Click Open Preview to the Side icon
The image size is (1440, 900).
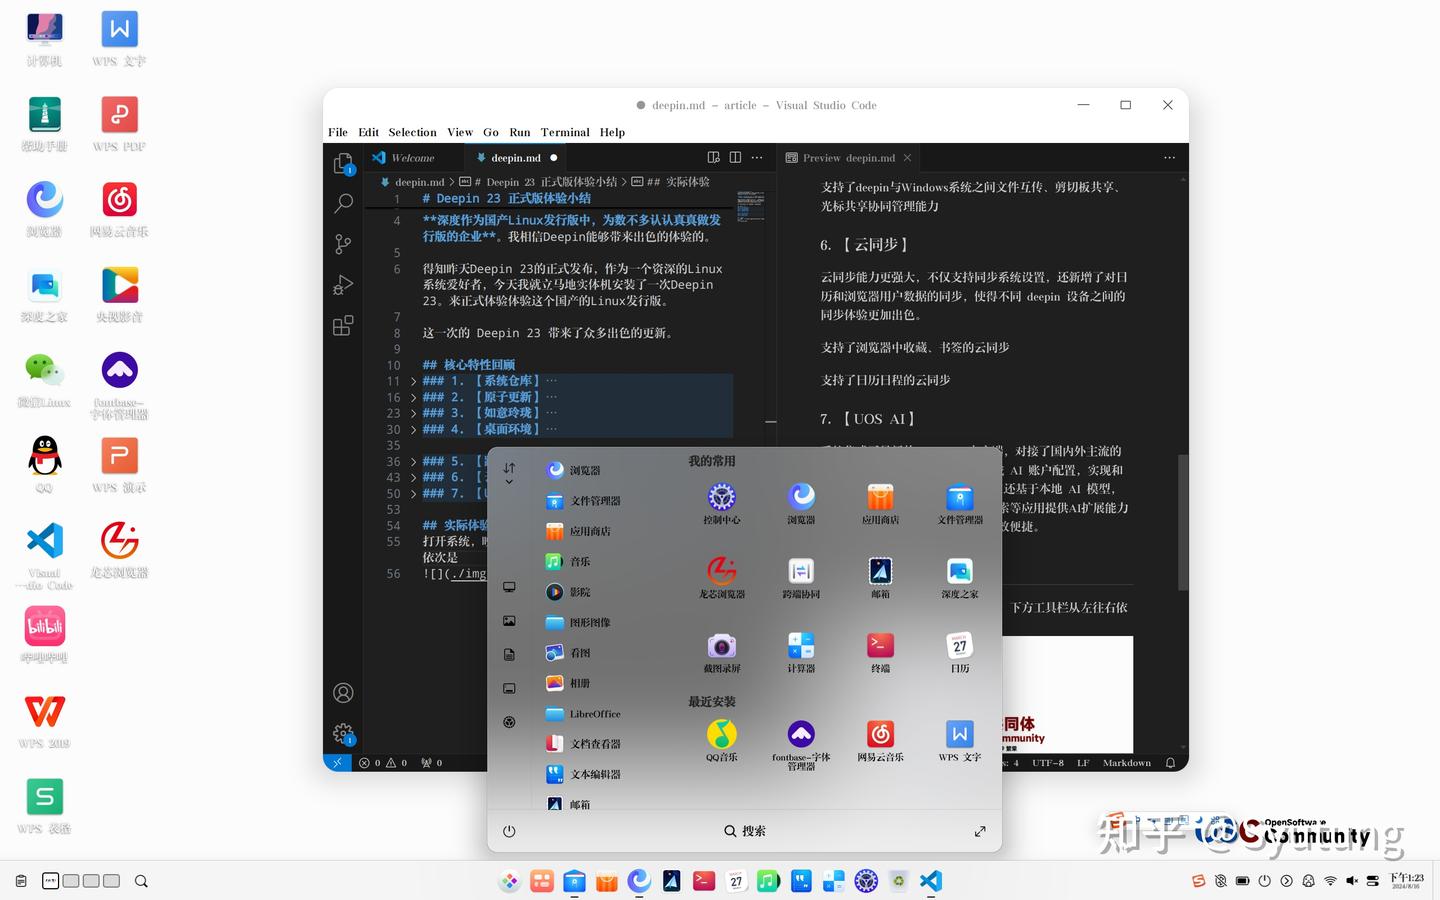(x=713, y=158)
